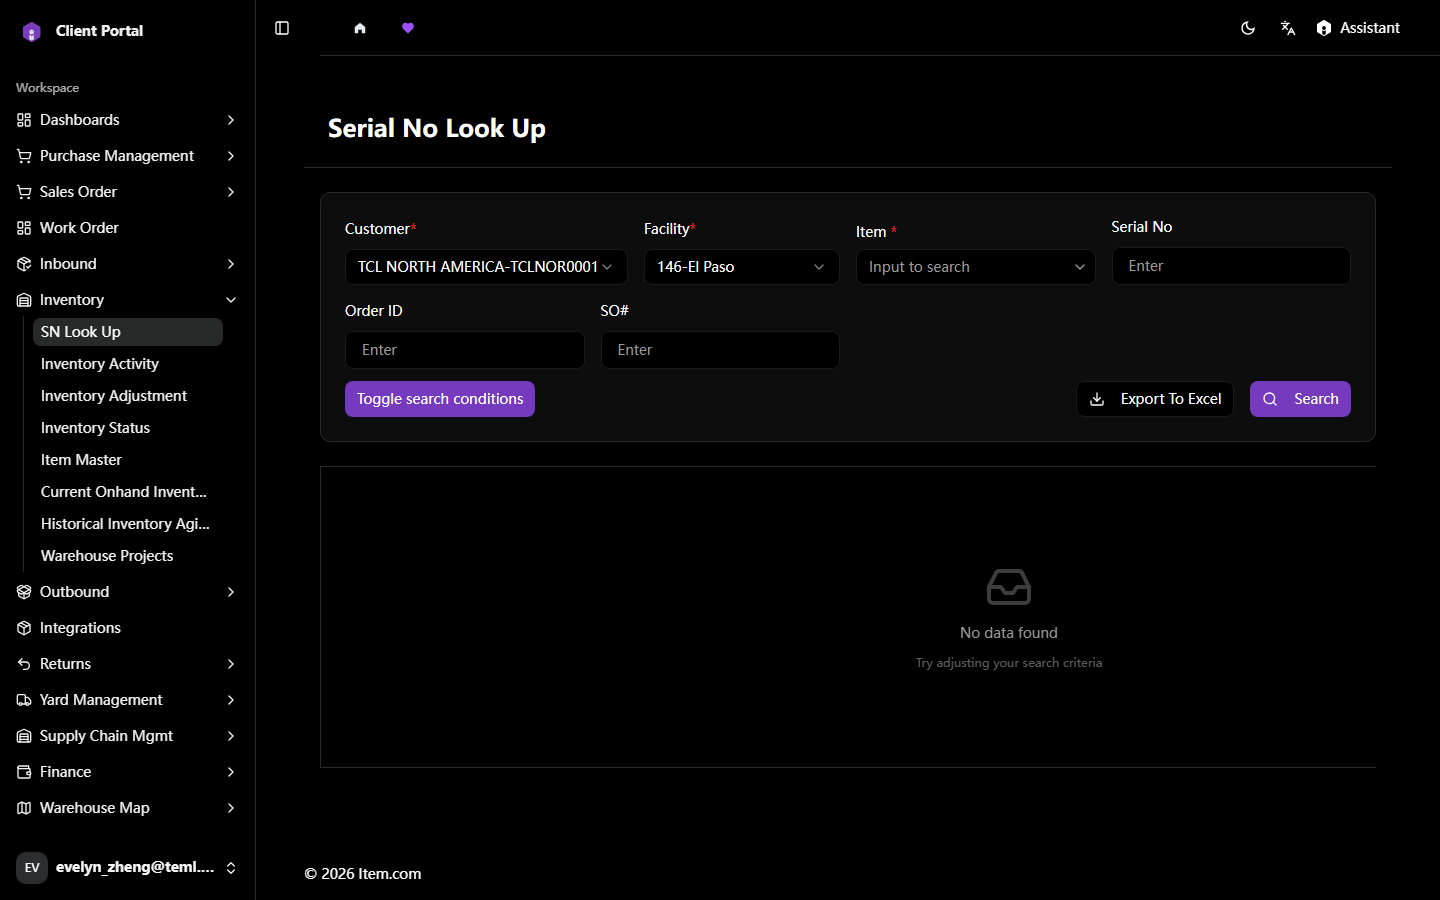Click Toggle search conditions button
Screen dimensions: 1440x900
click(440, 399)
